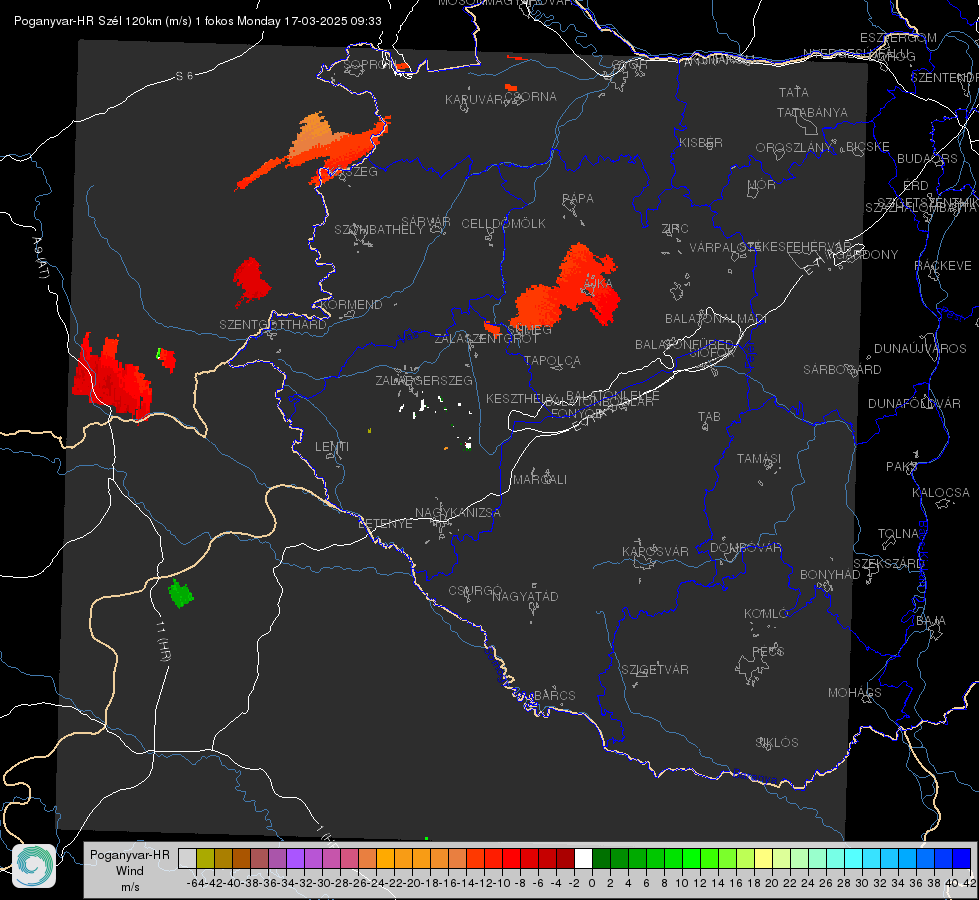The width and height of the screenshot is (979, 900).
Task: Click the DUNAÚJVÁROS city label
Action: click(920, 349)
